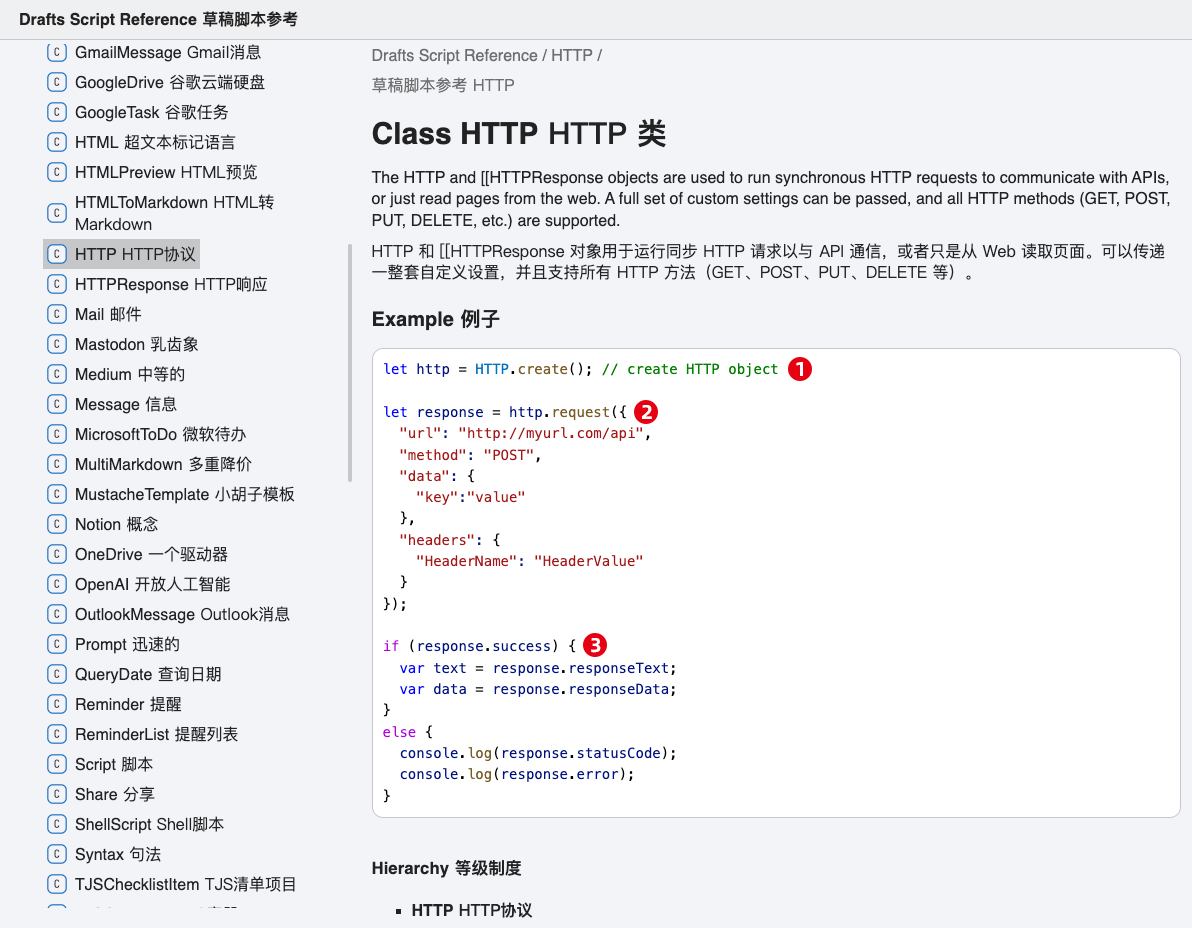
Task: Click class icon beside GmailMessage
Action: (x=56, y=52)
